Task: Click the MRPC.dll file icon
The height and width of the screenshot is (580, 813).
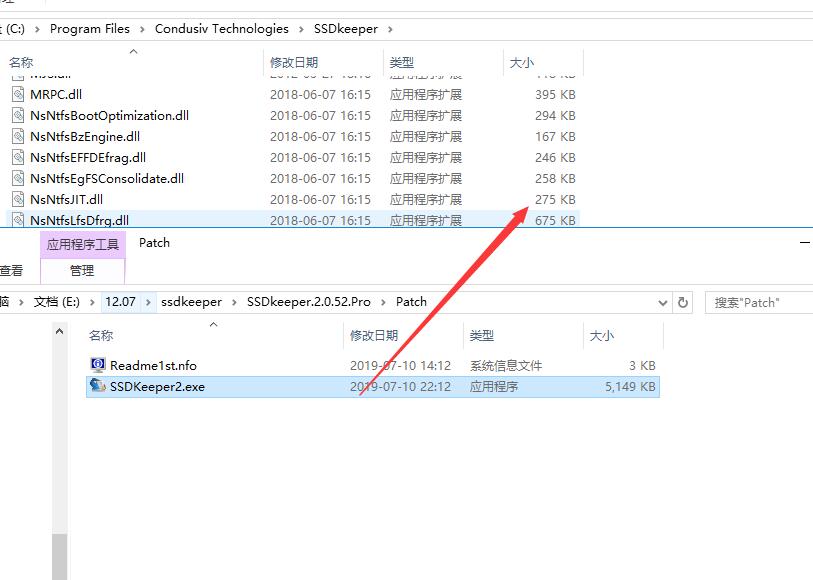Action: pos(18,94)
